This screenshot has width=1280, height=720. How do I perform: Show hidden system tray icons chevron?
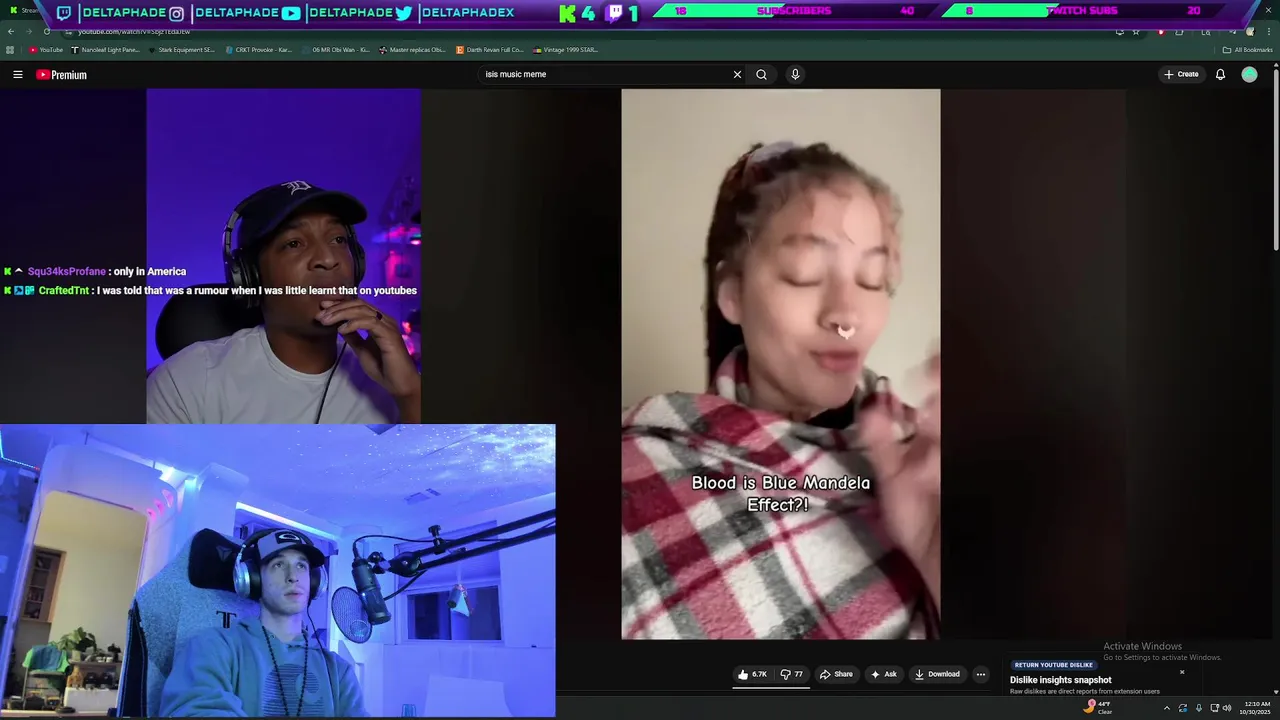tap(1166, 708)
